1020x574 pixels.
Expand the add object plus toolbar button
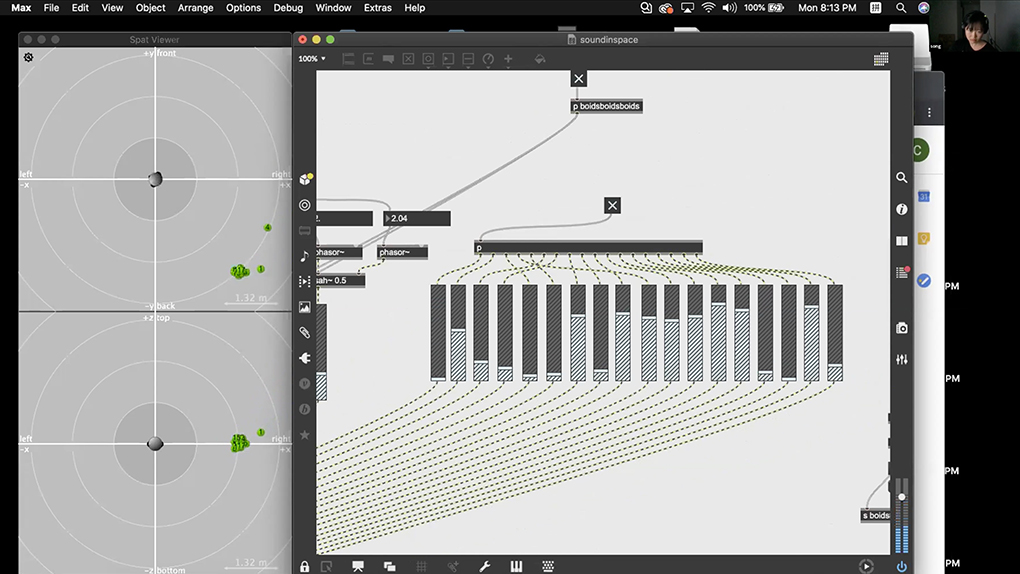[508, 59]
